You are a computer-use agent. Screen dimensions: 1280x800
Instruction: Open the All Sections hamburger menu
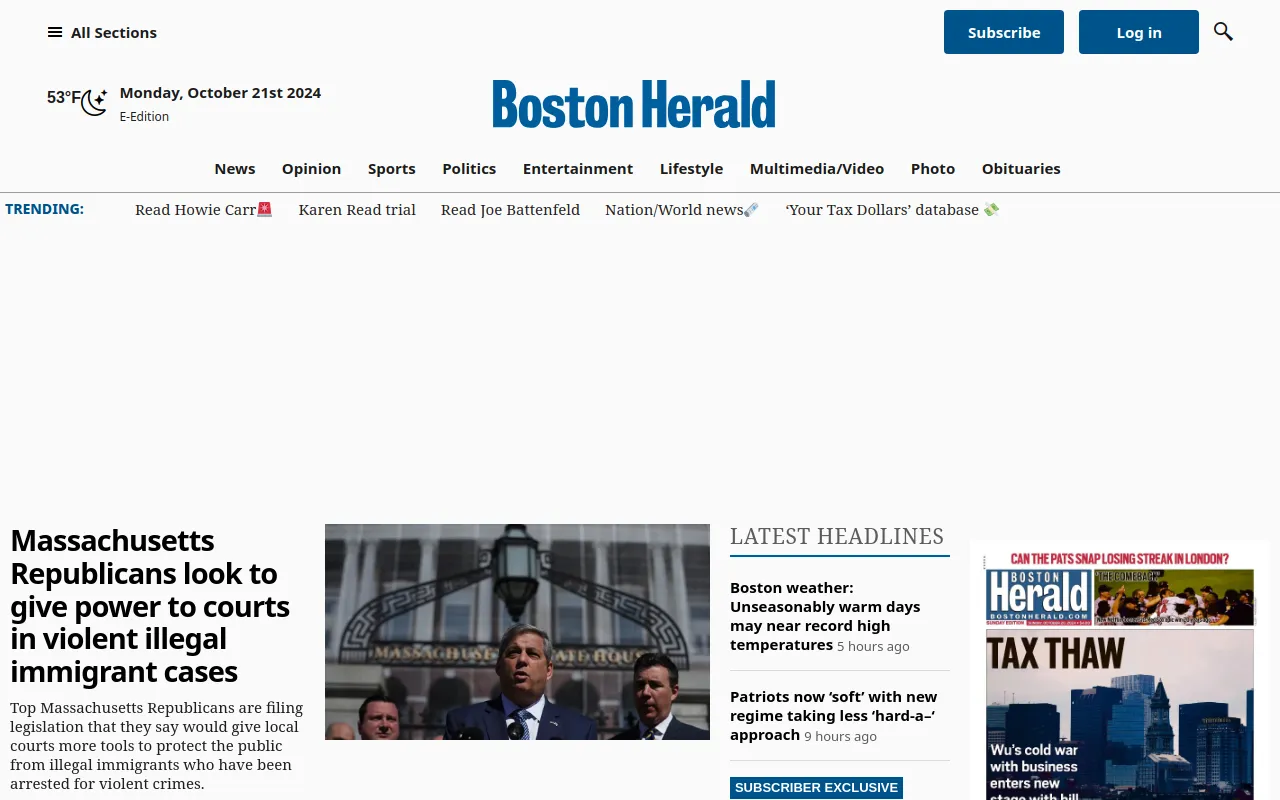(102, 32)
